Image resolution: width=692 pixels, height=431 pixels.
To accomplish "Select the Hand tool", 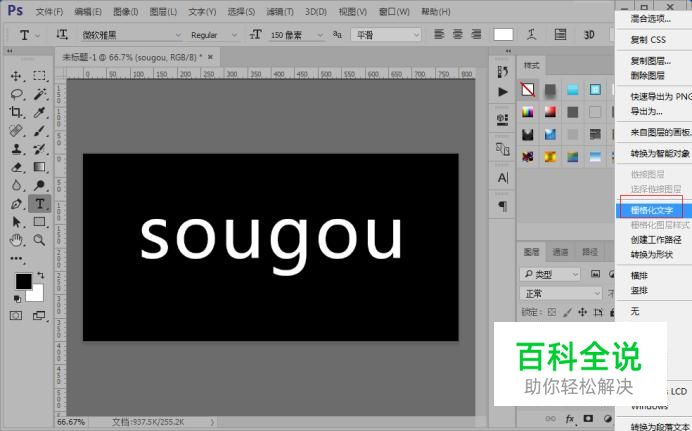I will click(x=16, y=240).
